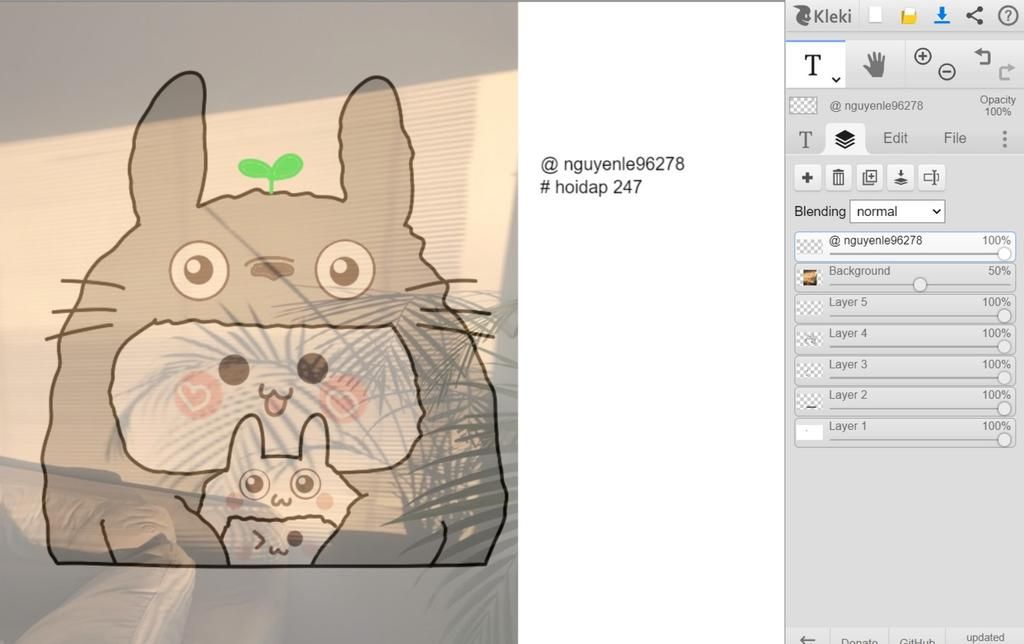Click opacity slider handle of @ nguyenle96278 layer

(1004, 253)
